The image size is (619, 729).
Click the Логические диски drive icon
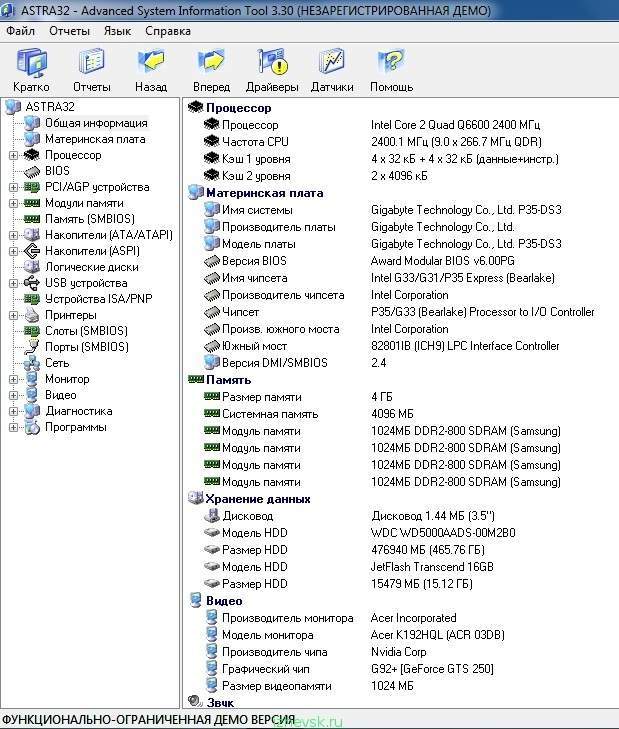coord(32,267)
